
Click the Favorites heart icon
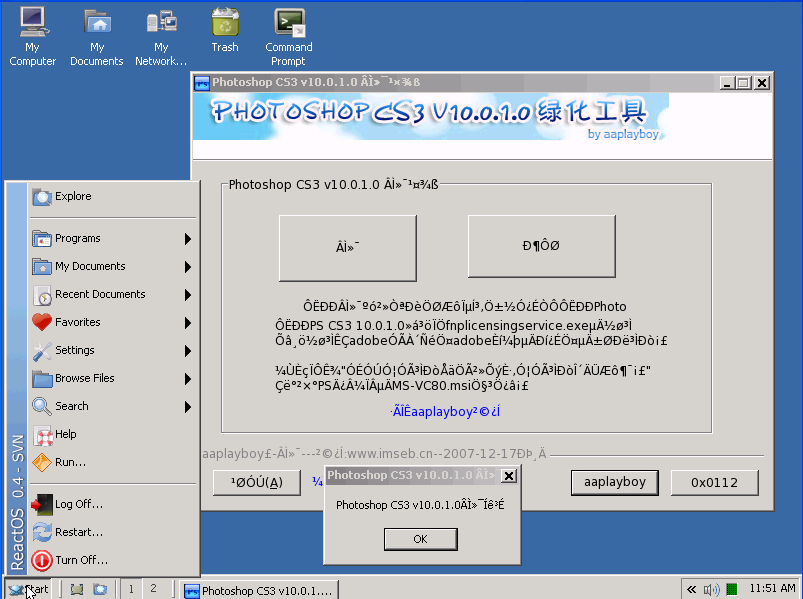point(42,323)
